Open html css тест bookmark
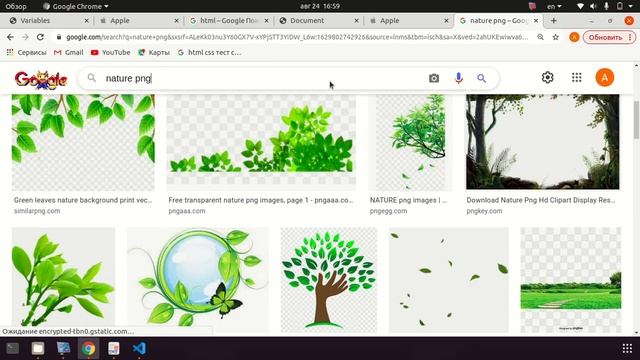The width and height of the screenshot is (640, 360). click(209, 52)
